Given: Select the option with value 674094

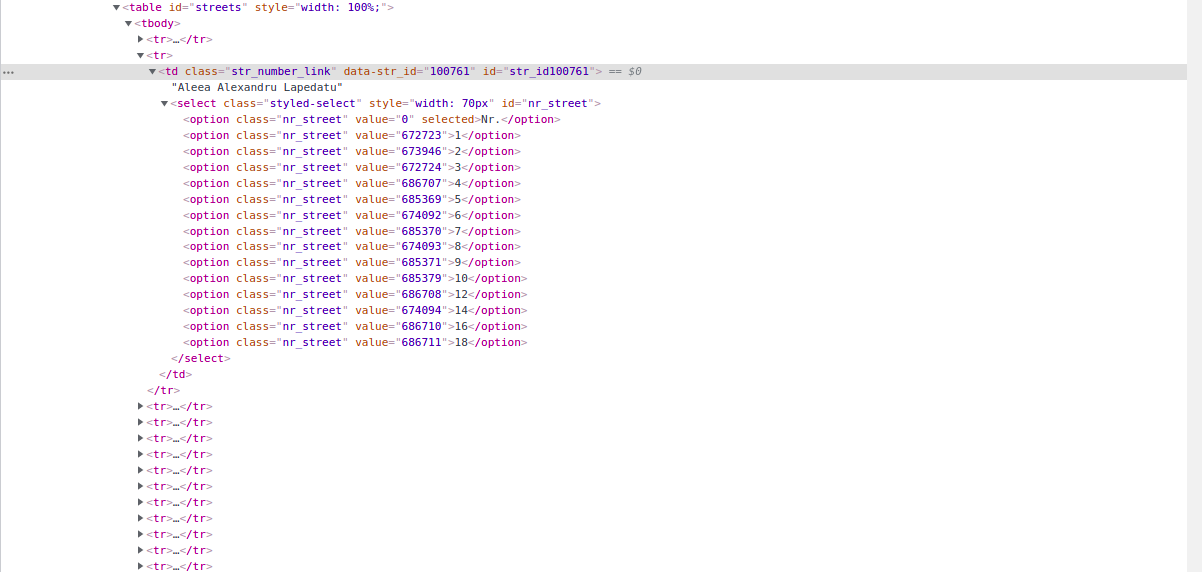Looking at the screenshot, I should coord(355,310).
